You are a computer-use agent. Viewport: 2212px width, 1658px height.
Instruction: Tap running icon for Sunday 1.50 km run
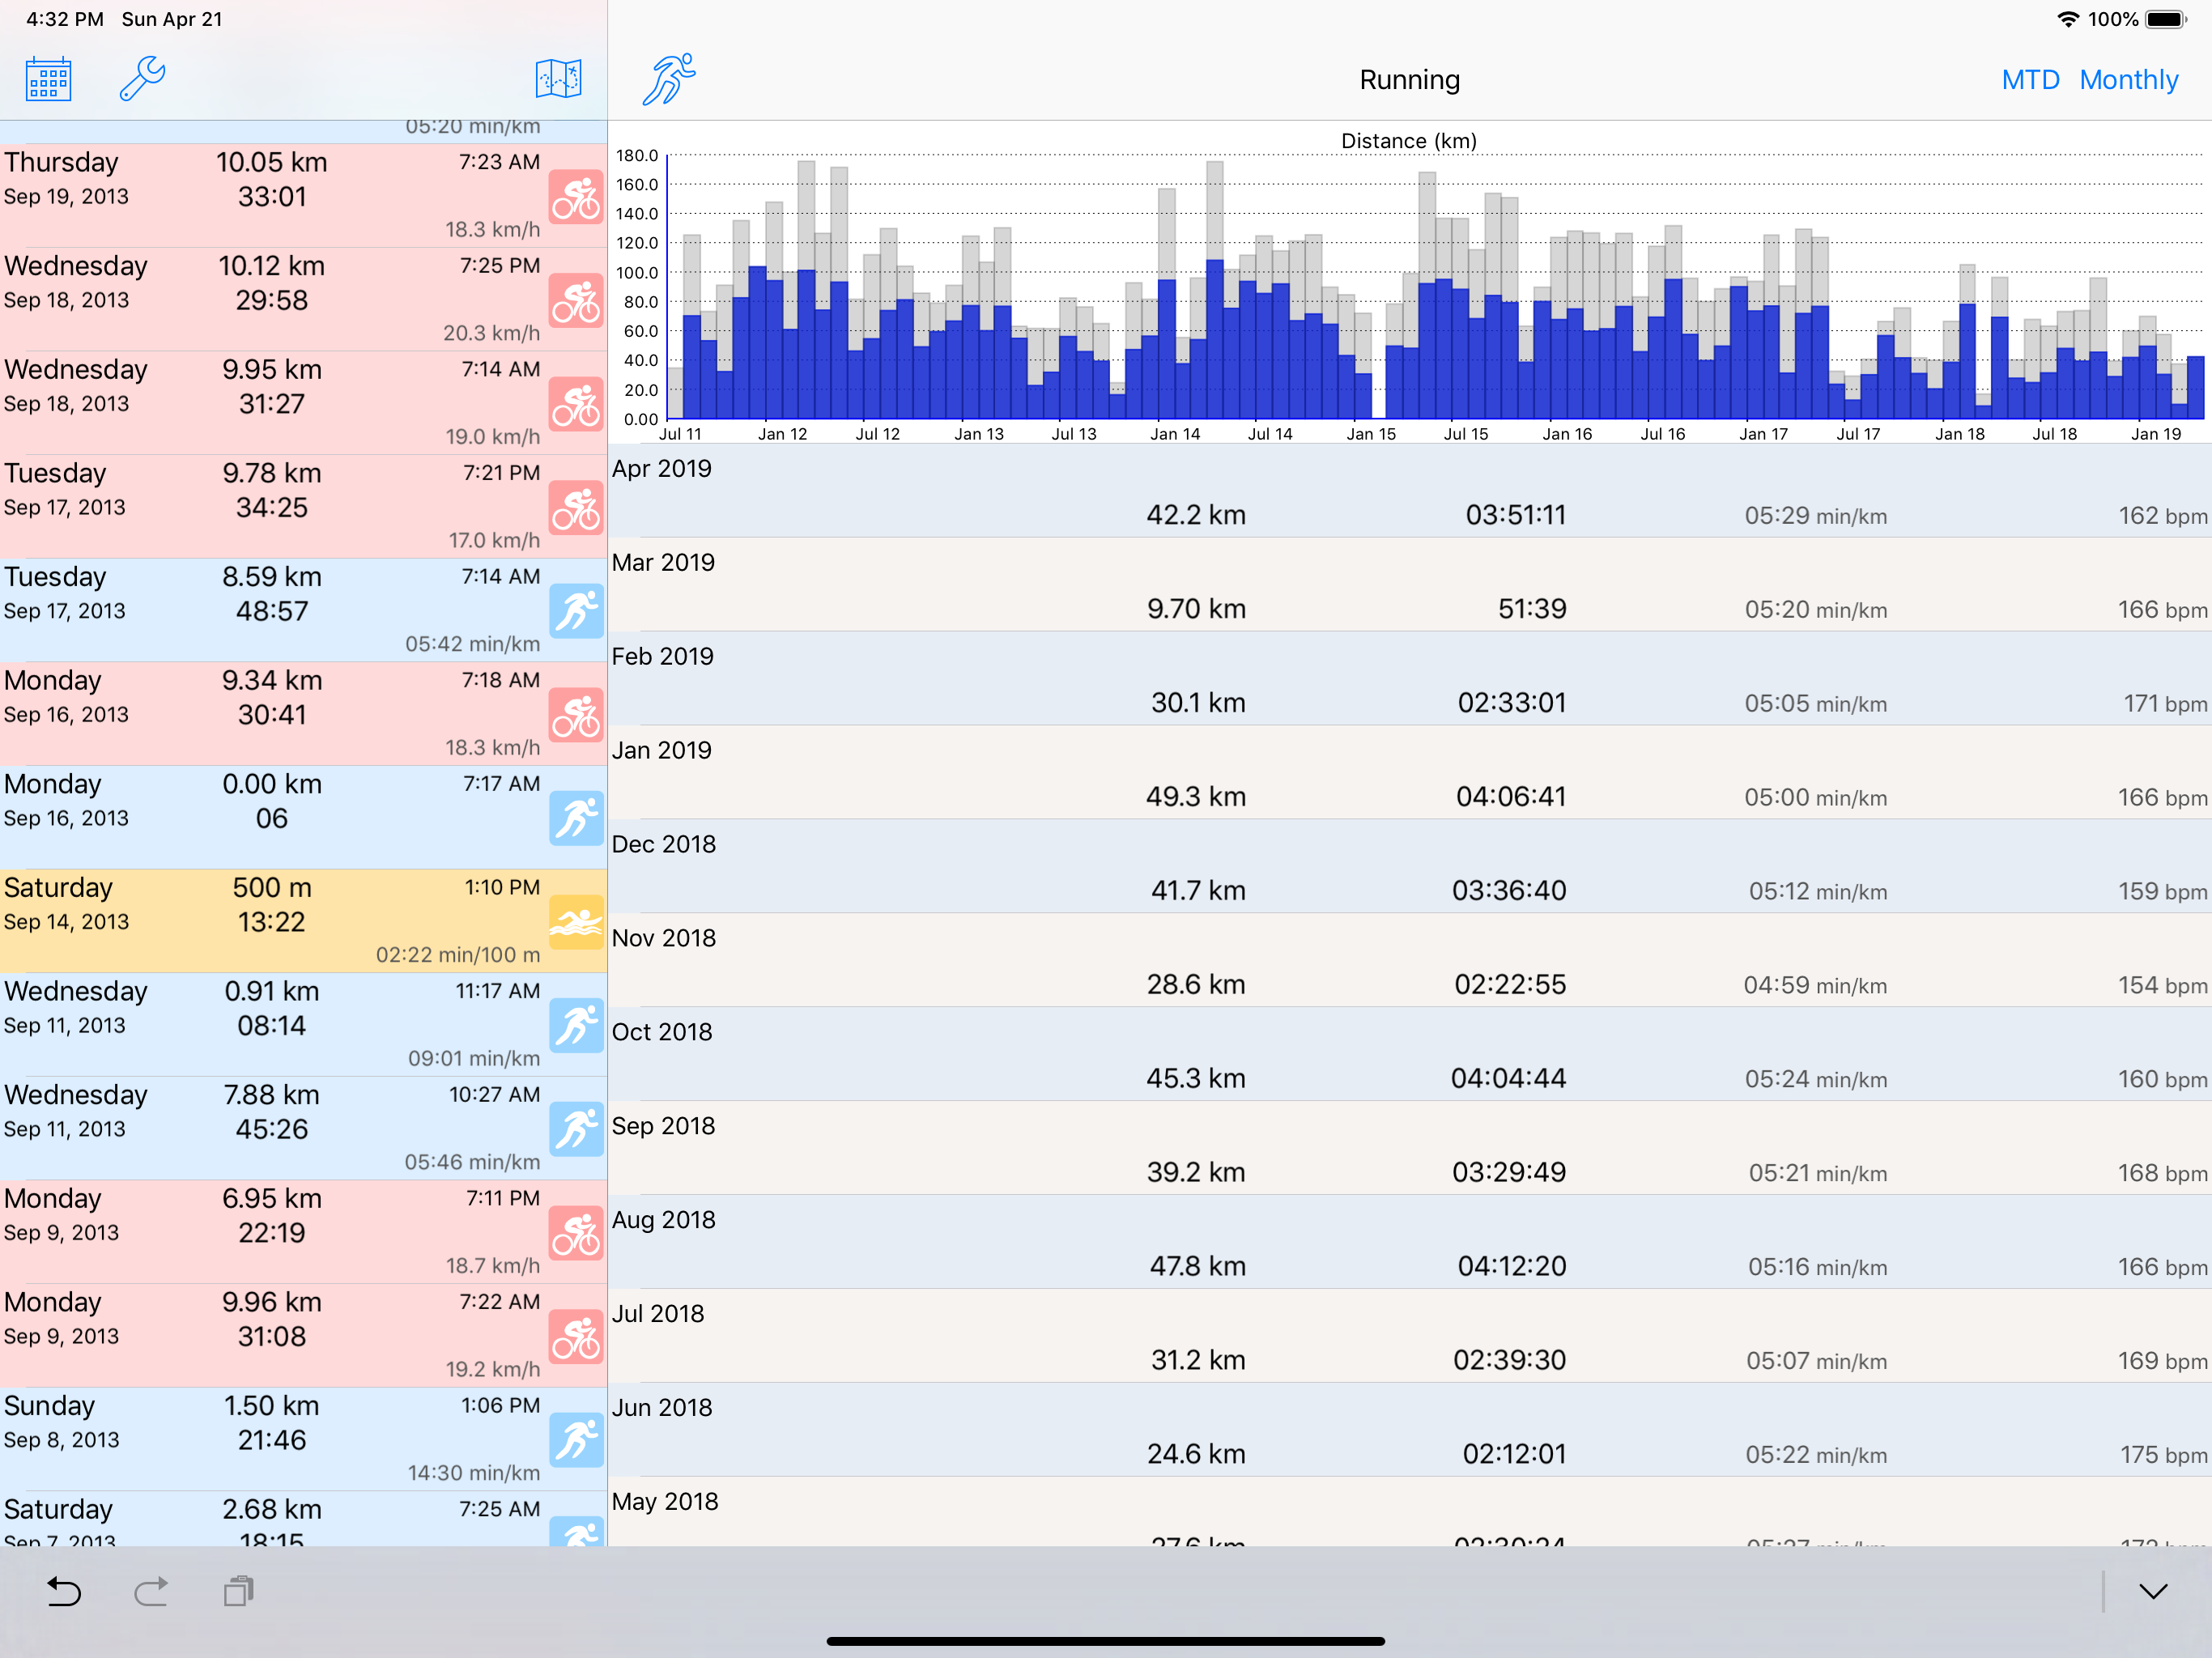[x=576, y=1441]
